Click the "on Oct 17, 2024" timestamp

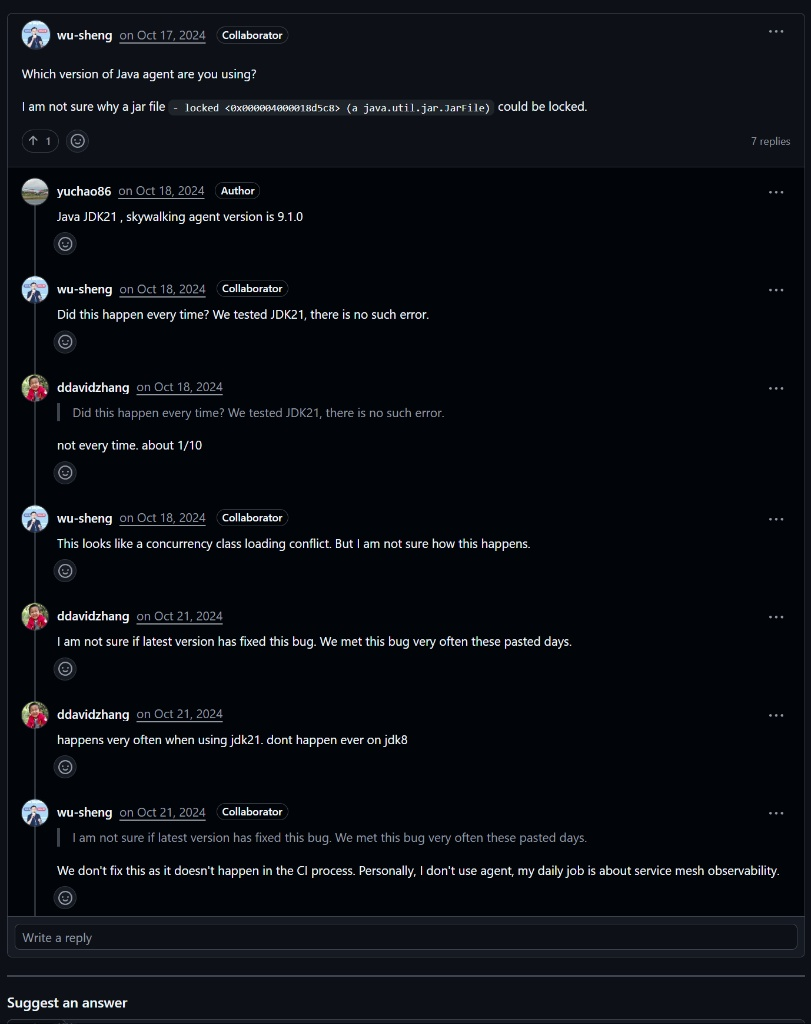[x=162, y=35]
